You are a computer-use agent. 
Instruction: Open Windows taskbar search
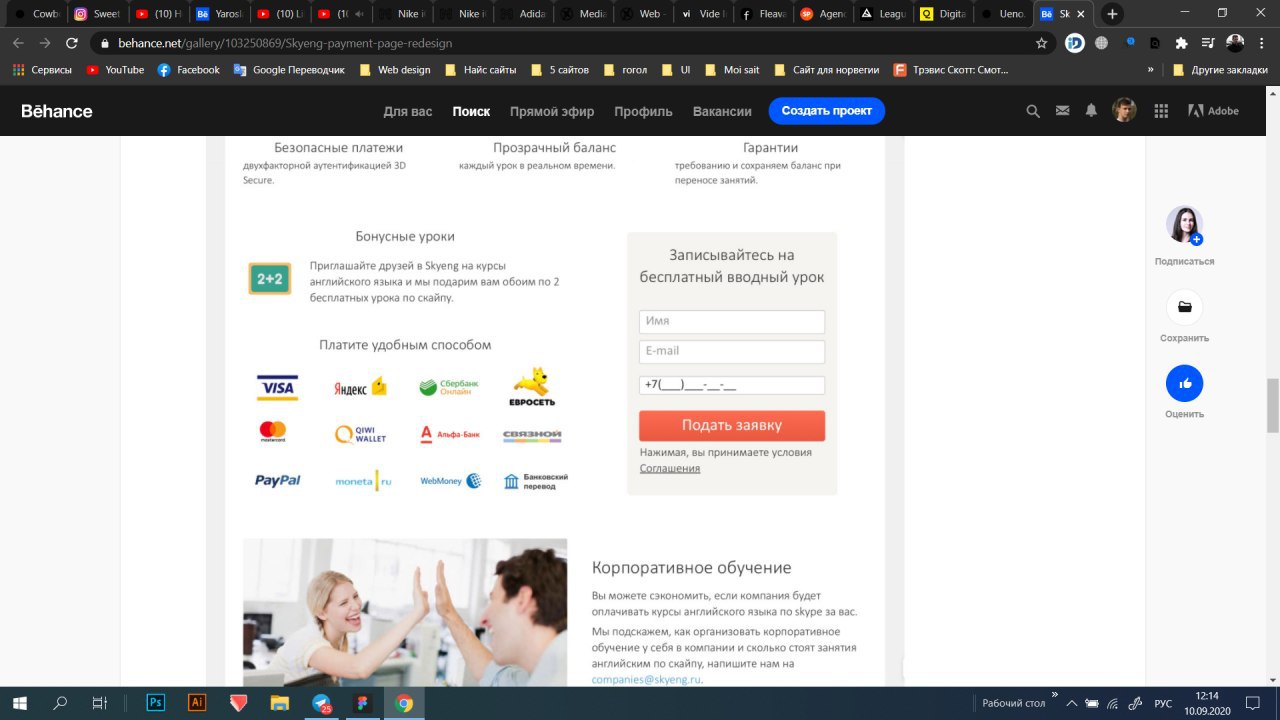click(60, 703)
